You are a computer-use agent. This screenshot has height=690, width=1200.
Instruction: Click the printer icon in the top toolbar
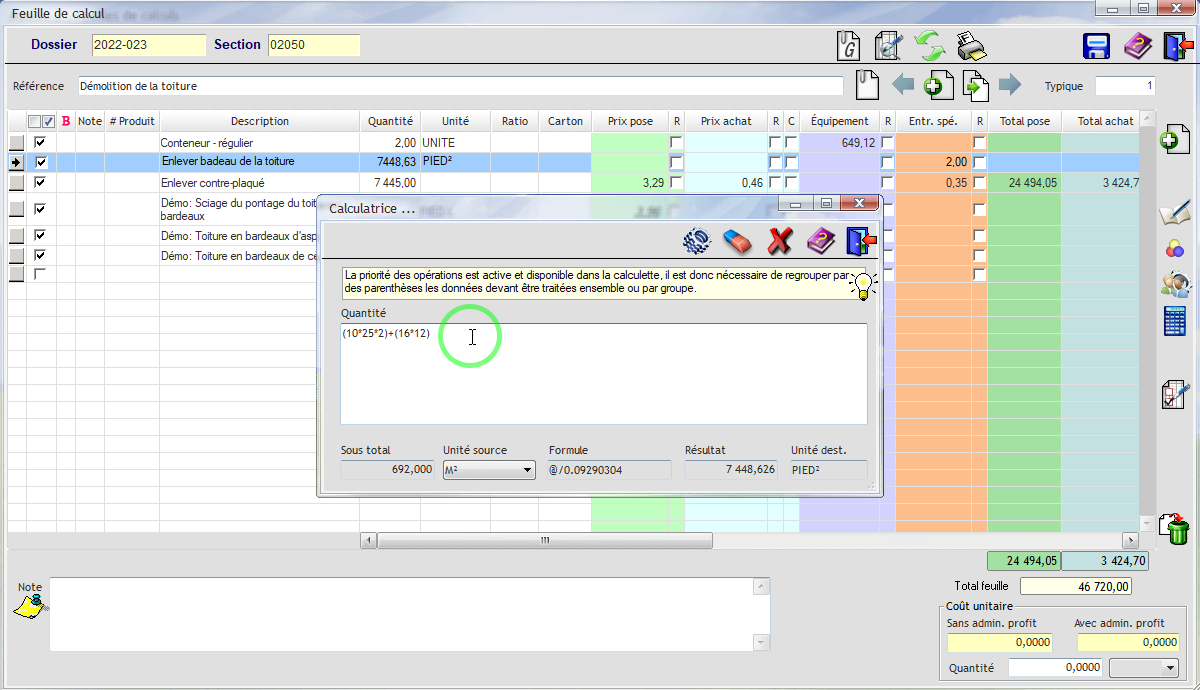(x=971, y=46)
